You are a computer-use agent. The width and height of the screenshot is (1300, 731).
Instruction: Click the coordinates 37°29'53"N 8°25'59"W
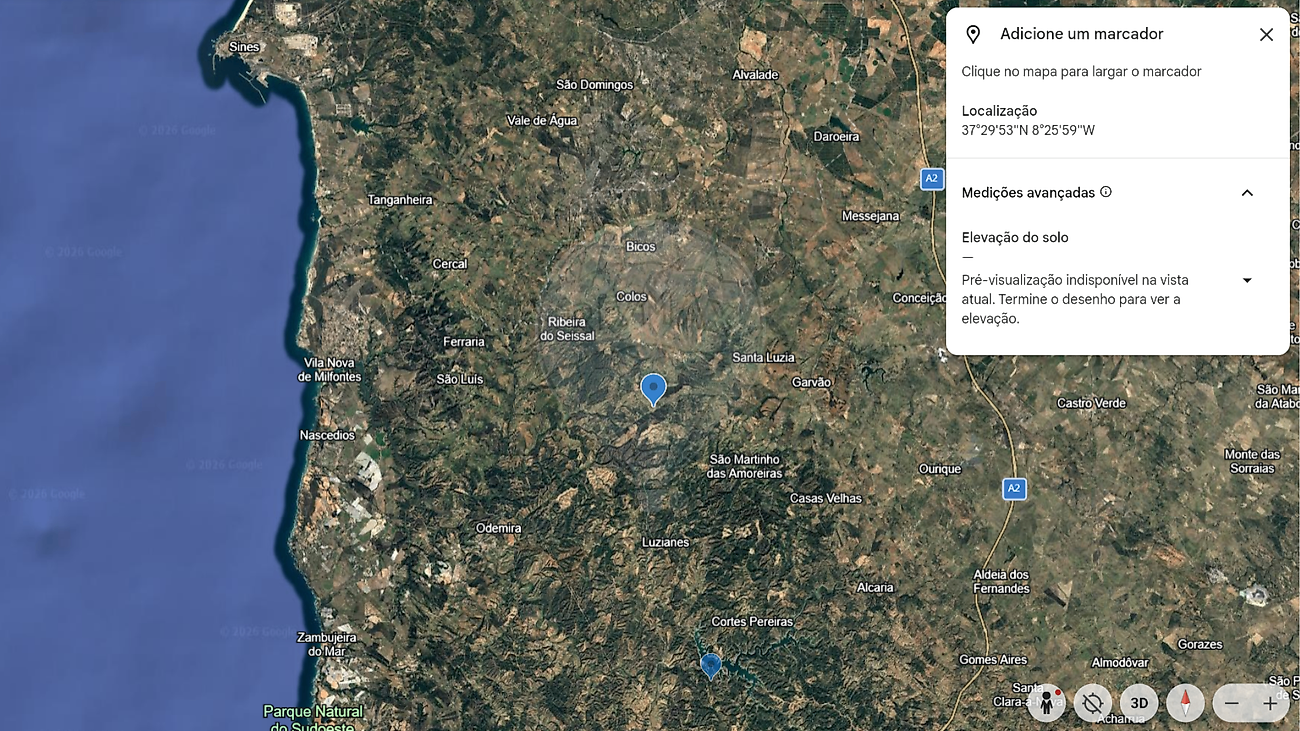(1028, 130)
